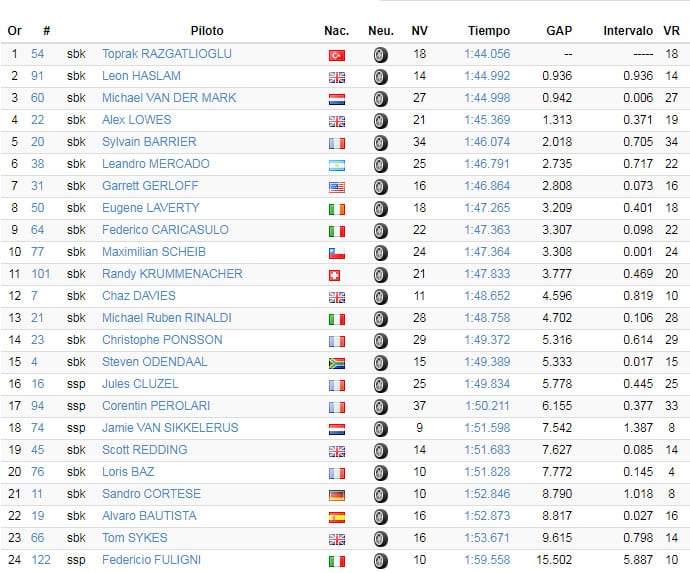
Task: Click Swiss flag in Krummenacher row
Action: tap(336, 275)
